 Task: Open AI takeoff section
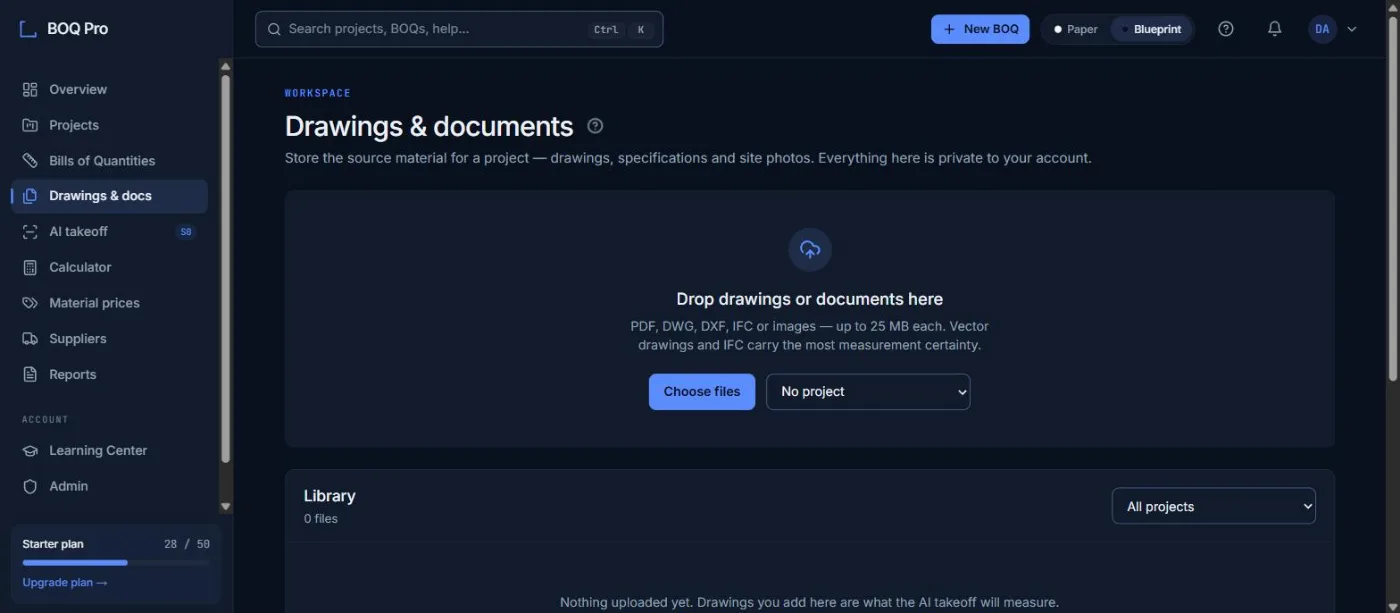(x=109, y=232)
